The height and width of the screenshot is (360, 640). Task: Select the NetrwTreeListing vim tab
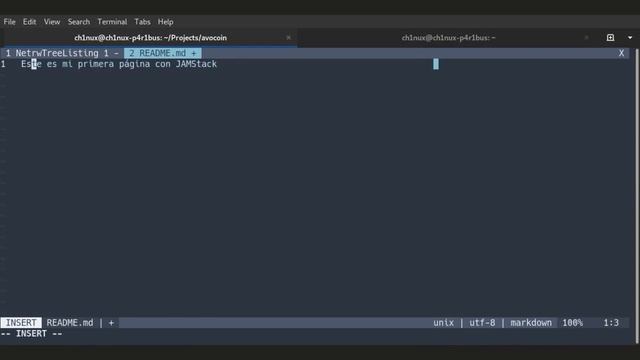point(62,53)
